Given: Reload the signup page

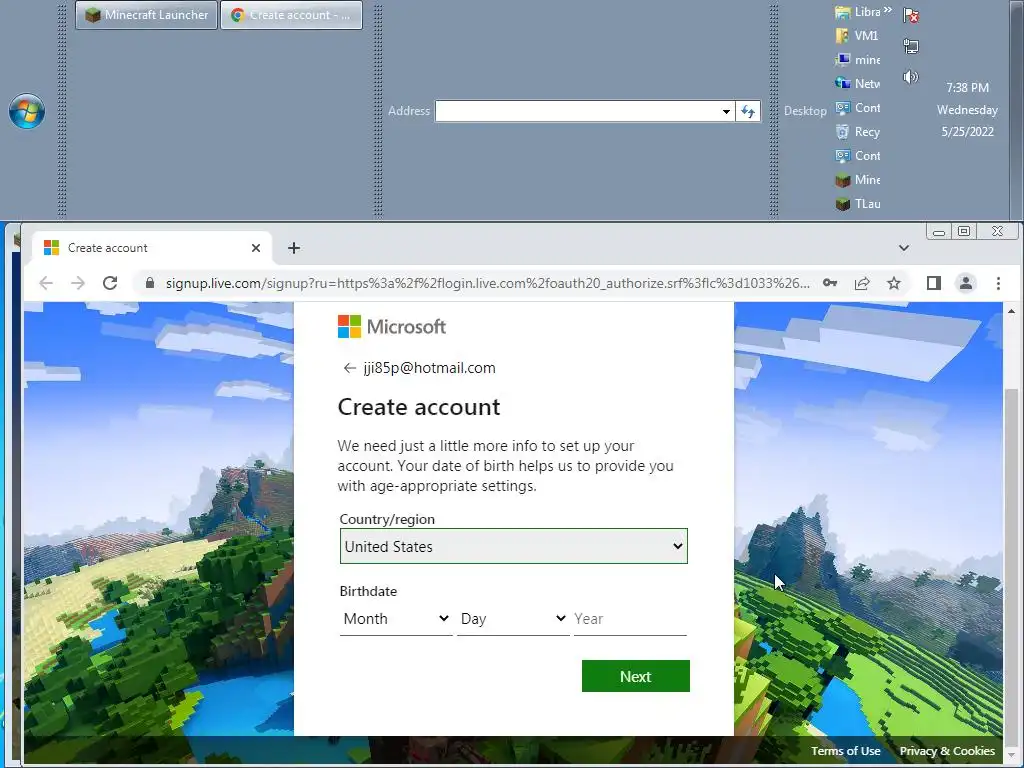Looking at the screenshot, I should pyautogui.click(x=110, y=283).
